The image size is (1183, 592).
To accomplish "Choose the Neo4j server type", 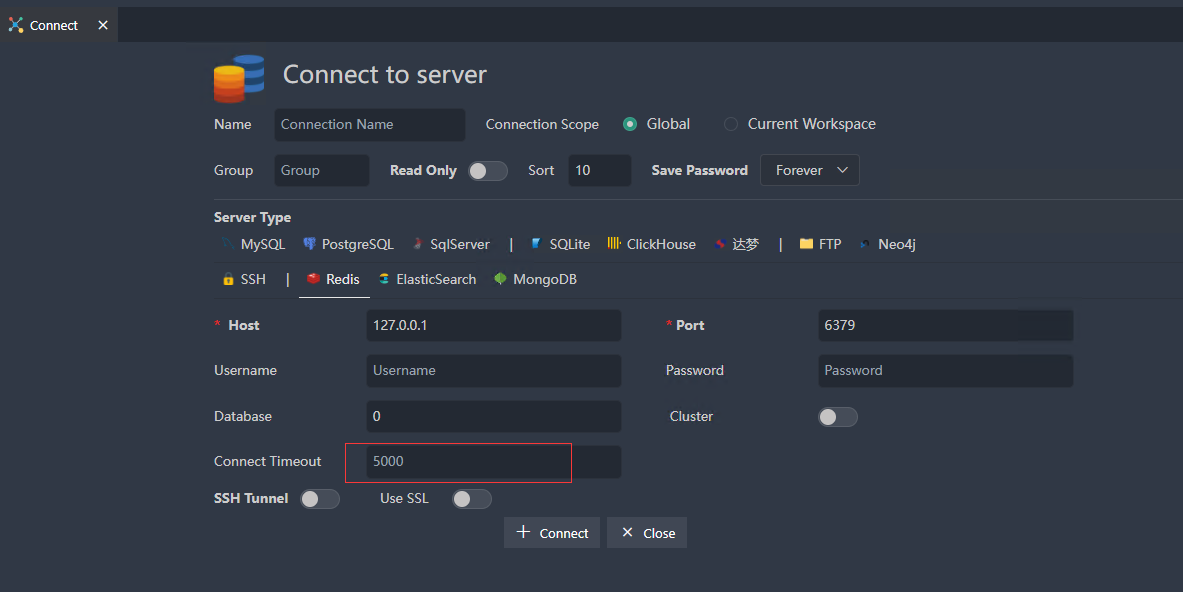I will 888,243.
